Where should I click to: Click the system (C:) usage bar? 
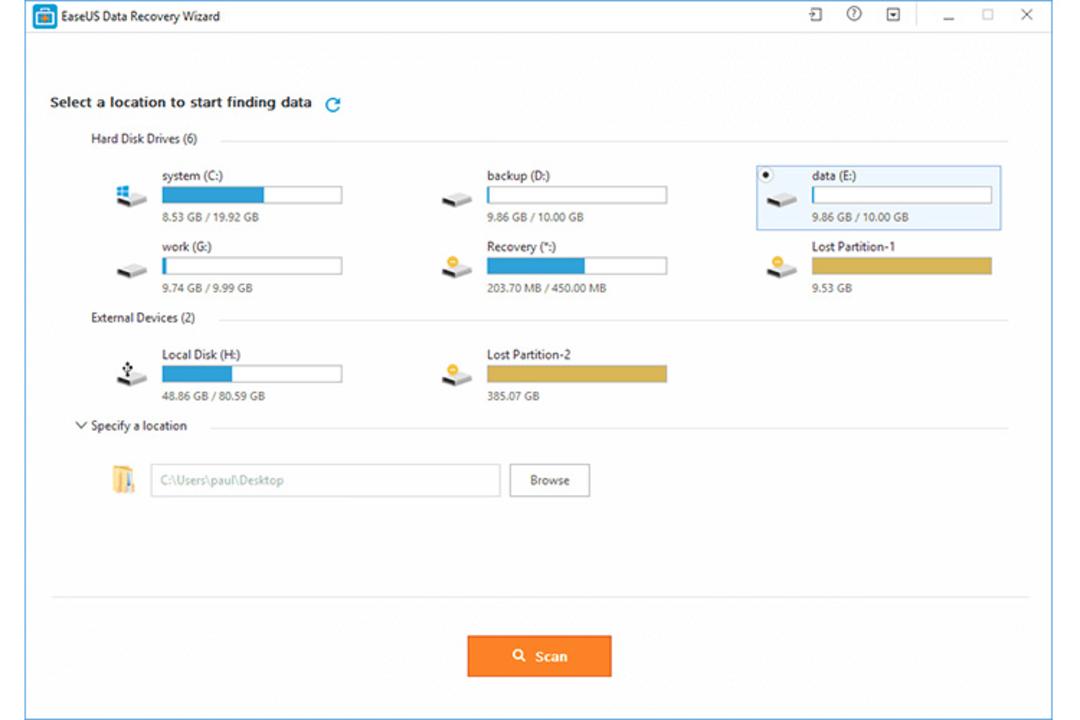(x=252, y=195)
